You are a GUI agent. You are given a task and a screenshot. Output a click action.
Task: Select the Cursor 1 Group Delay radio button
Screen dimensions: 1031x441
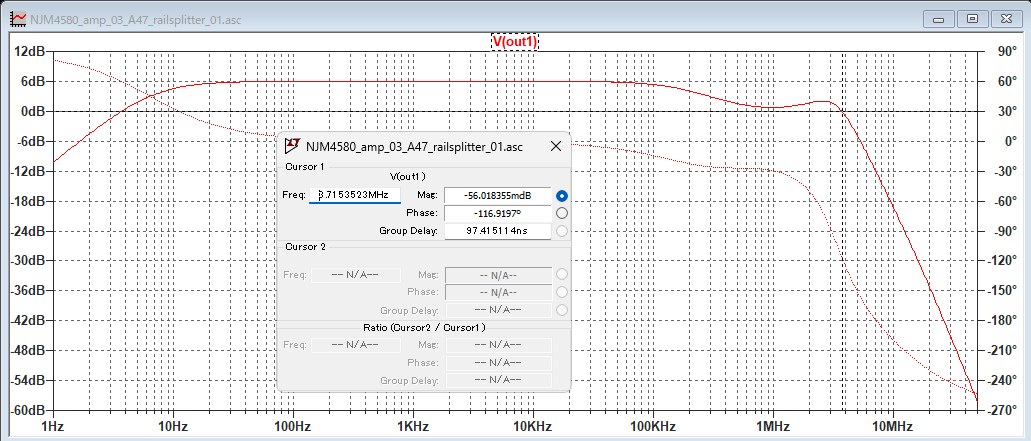coord(562,231)
